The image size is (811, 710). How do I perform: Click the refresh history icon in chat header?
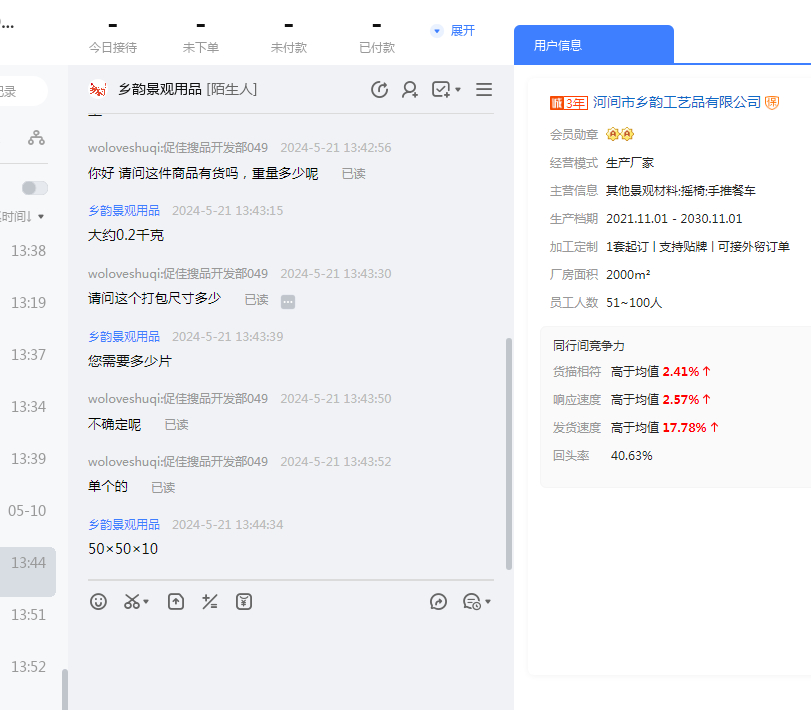point(379,90)
